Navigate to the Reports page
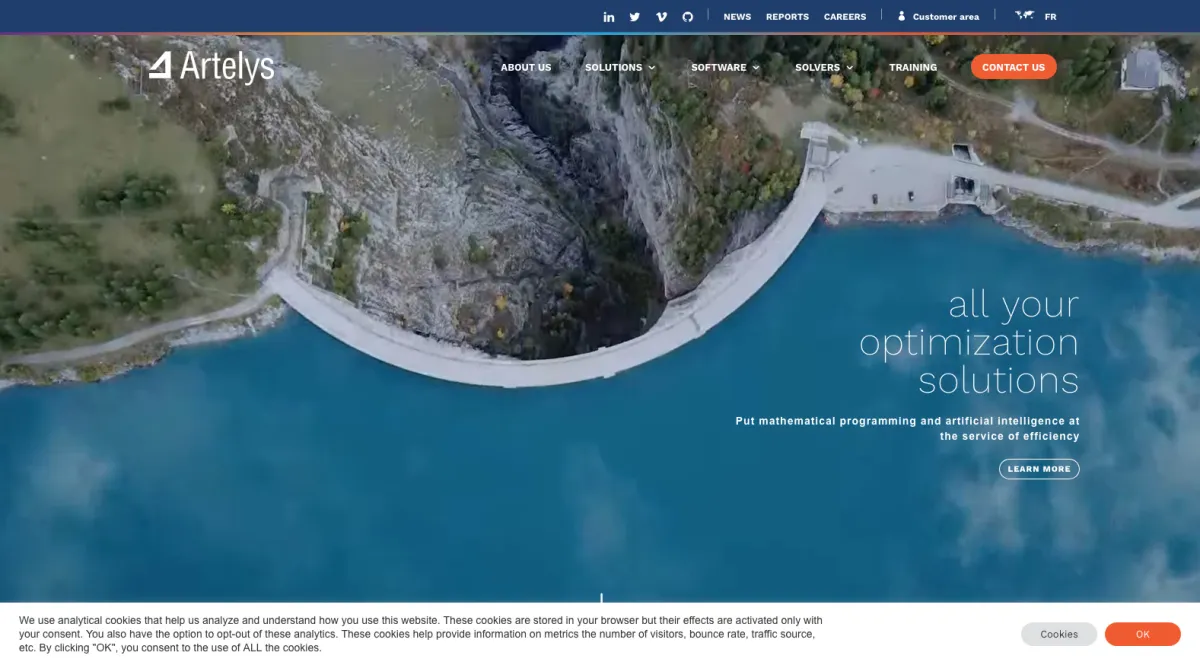Image resolution: width=1200 pixels, height=665 pixels. pyautogui.click(x=787, y=17)
